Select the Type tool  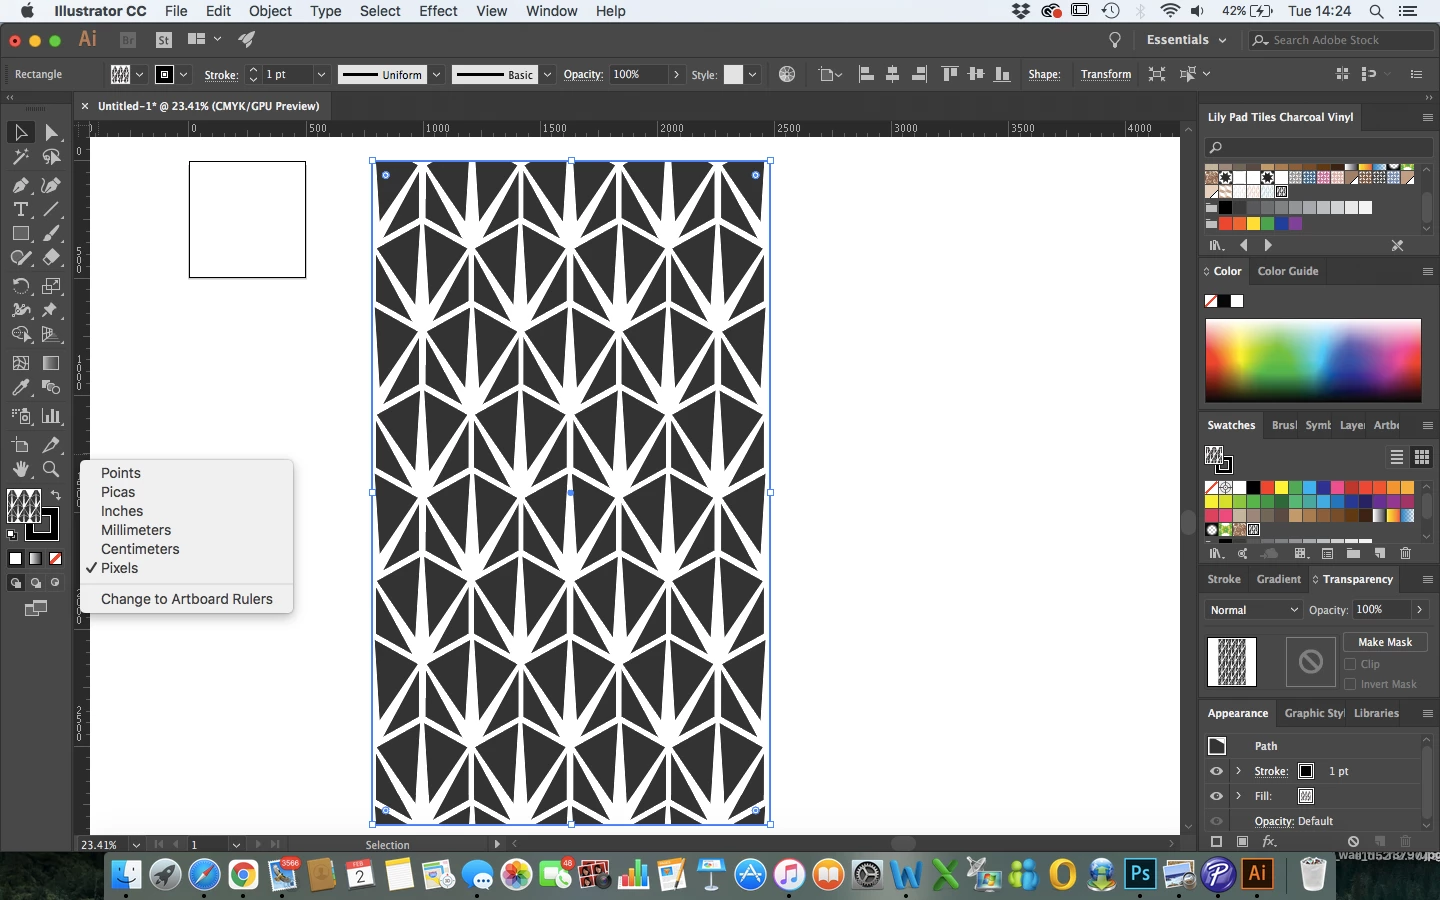[20, 209]
